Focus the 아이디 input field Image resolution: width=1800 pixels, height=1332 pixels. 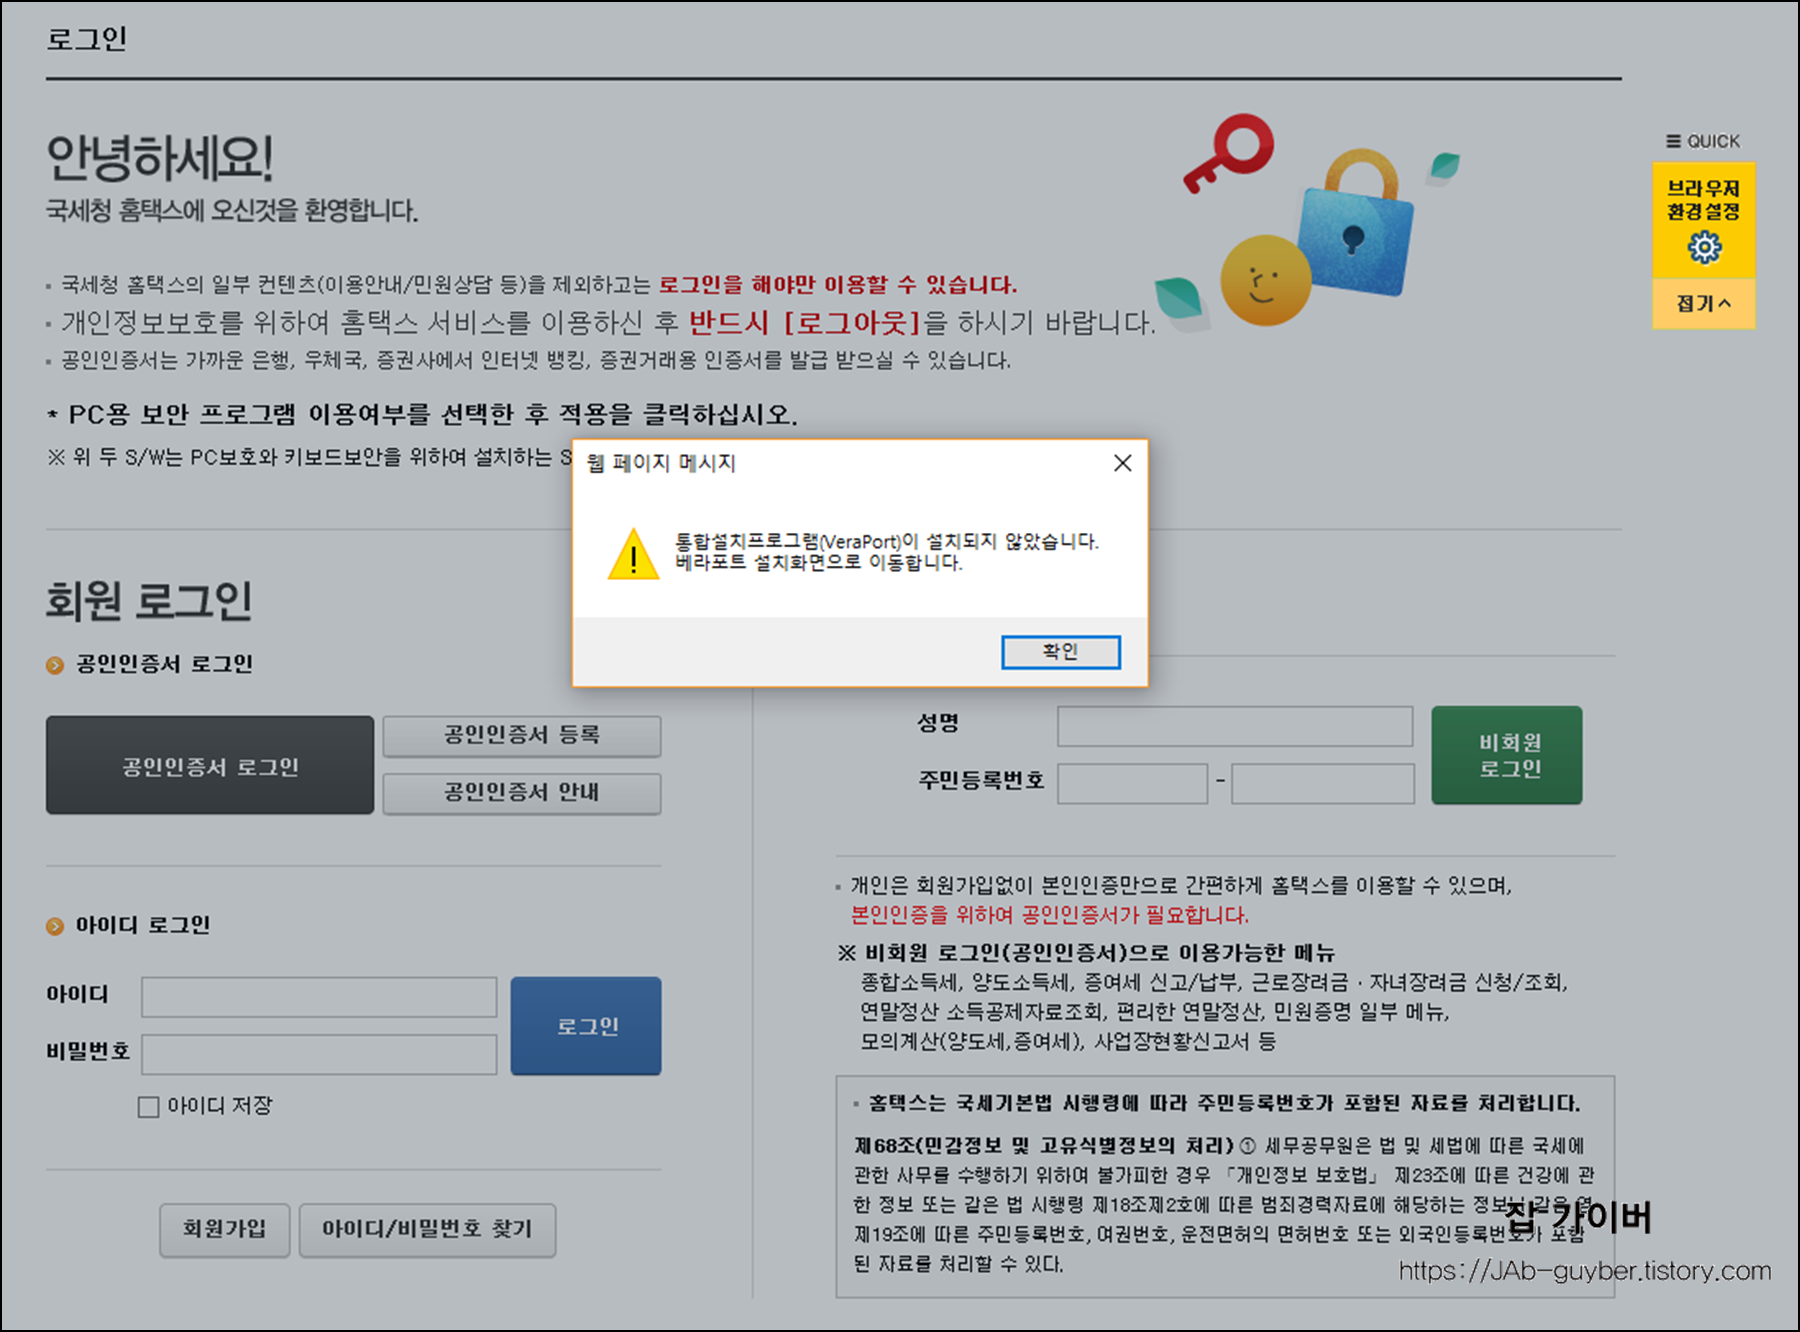[319, 997]
